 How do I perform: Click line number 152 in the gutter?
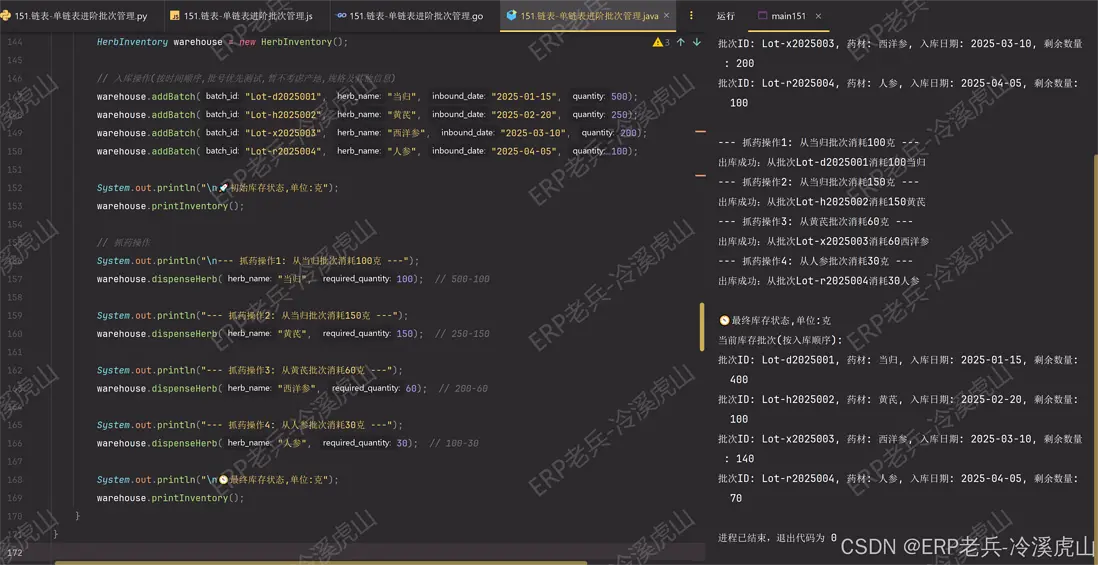14,188
